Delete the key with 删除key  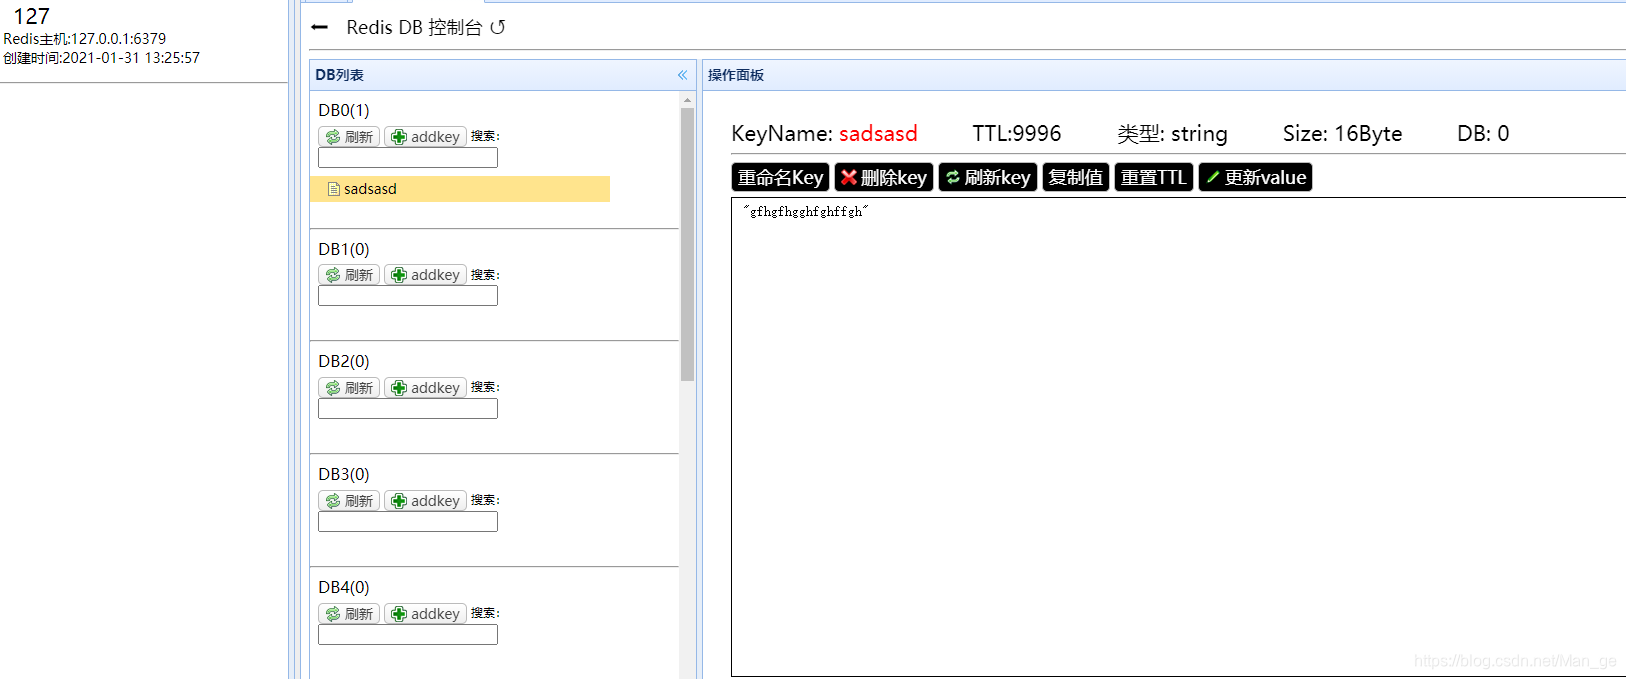[x=884, y=177]
